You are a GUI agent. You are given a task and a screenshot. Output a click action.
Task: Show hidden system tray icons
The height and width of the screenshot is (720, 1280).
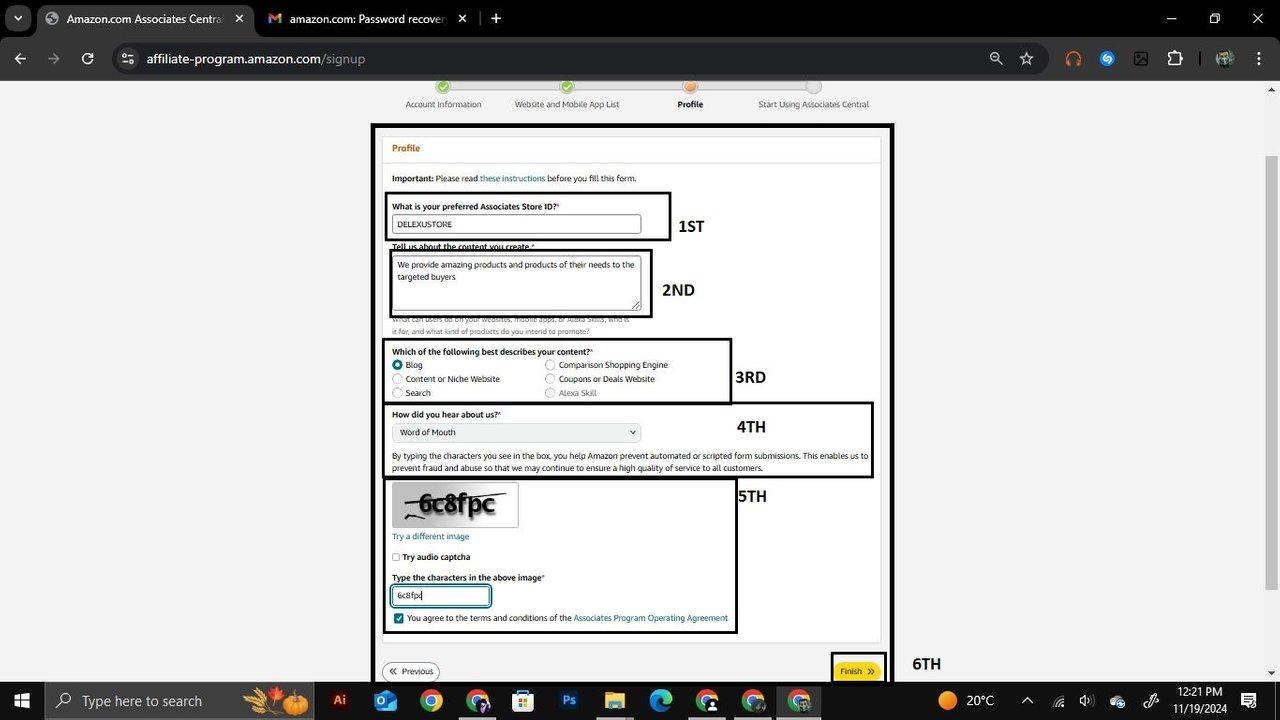click(x=1027, y=700)
